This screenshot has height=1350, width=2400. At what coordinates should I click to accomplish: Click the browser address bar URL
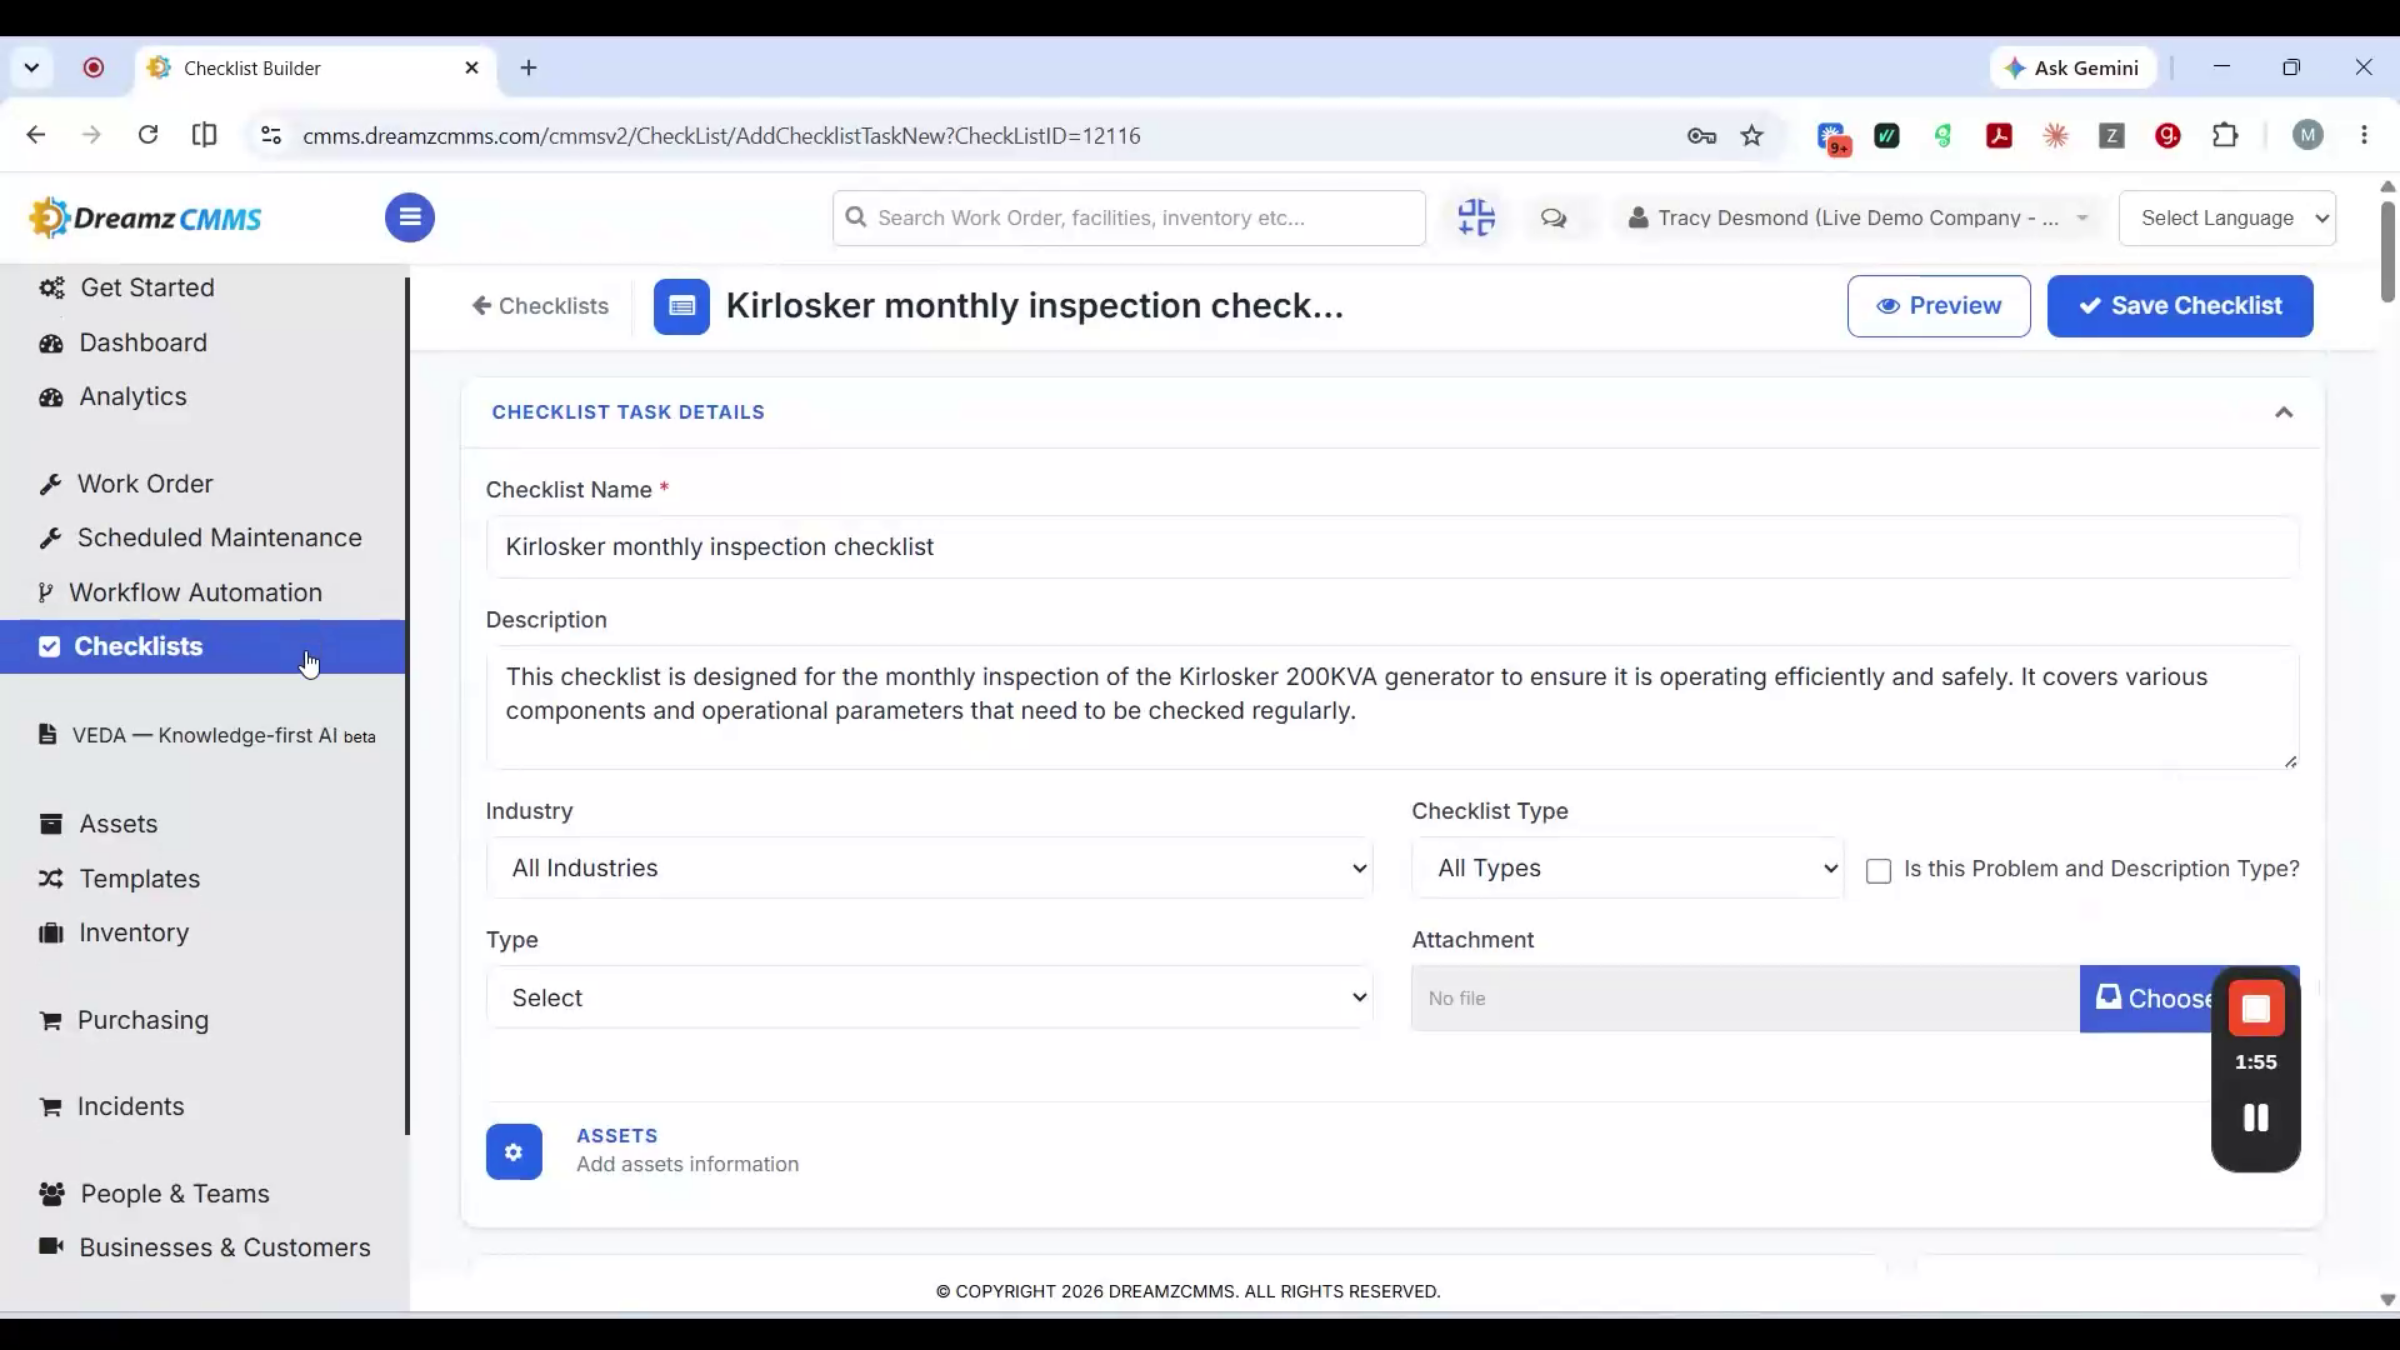721,136
